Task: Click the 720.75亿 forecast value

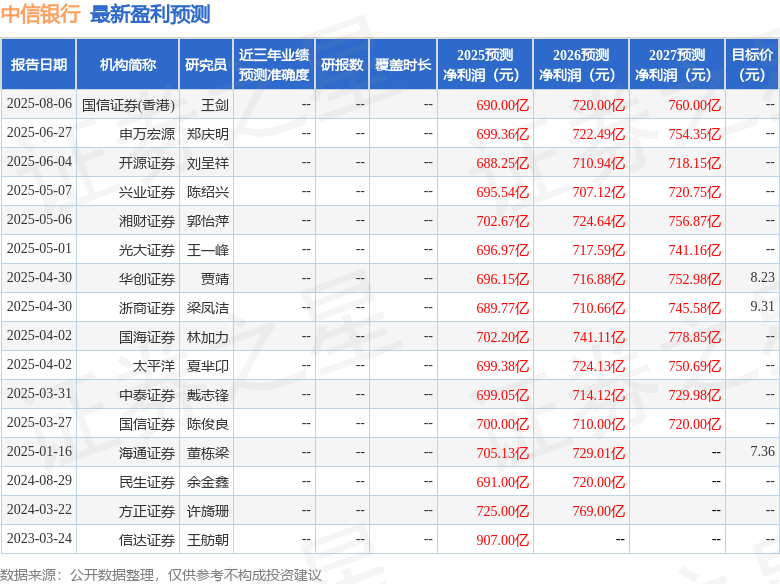Action: (x=694, y=192)
